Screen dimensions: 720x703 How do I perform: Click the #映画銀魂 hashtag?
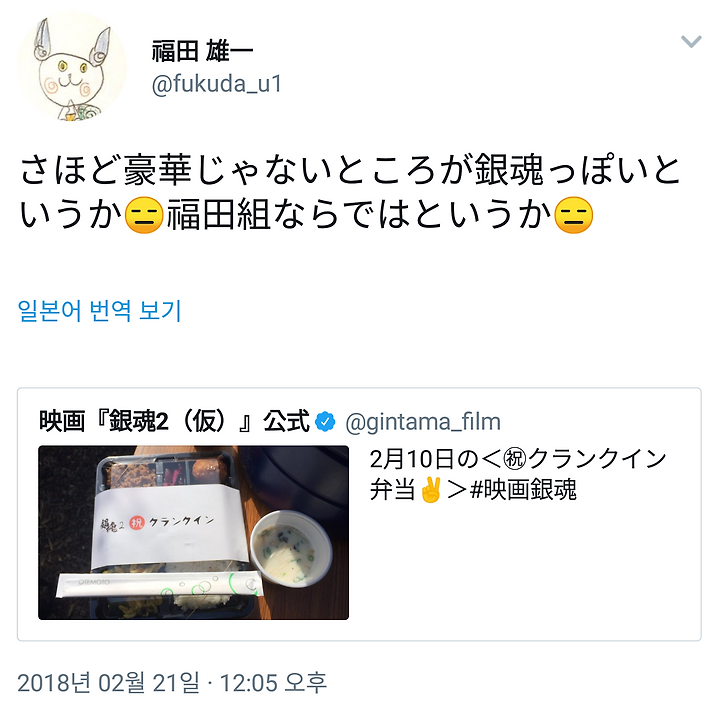(523, 490)
